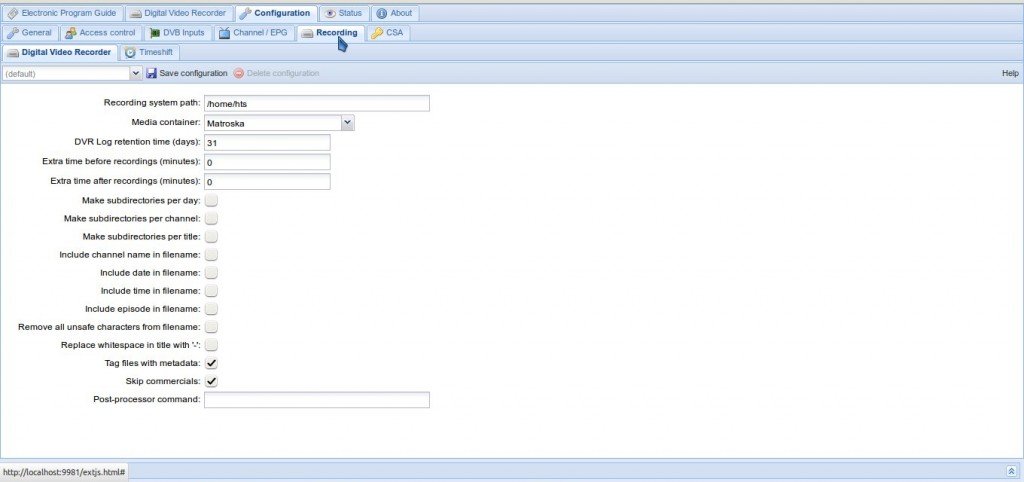
Task: Enable Make subdirectories per day
Action: coord(211,201)
